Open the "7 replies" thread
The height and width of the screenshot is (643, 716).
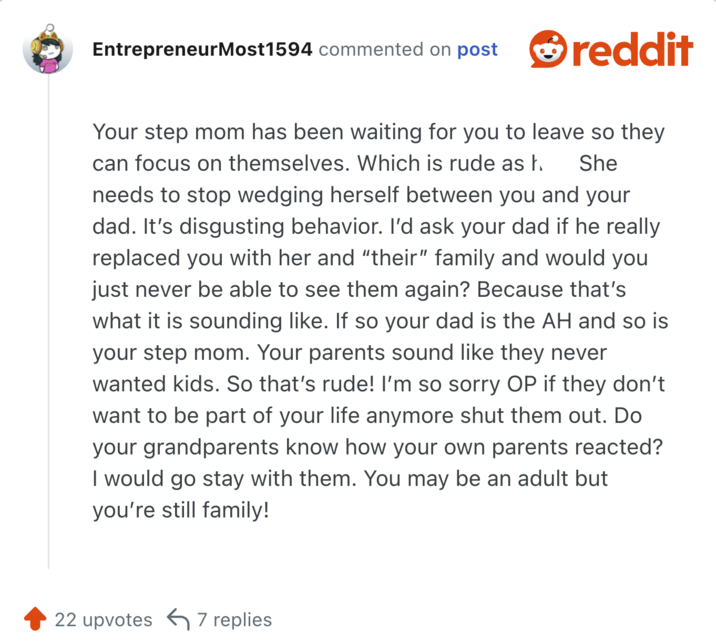tap(234, 620)
